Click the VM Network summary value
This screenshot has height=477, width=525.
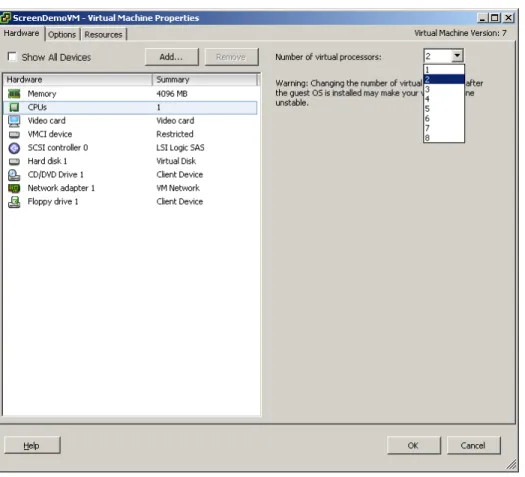tap(178, 188)
